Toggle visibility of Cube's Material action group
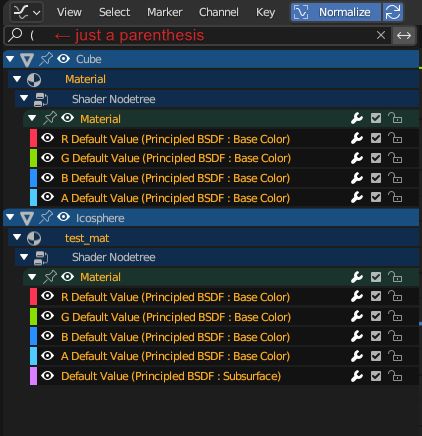 pyautogui.click(x=68, y=118)
